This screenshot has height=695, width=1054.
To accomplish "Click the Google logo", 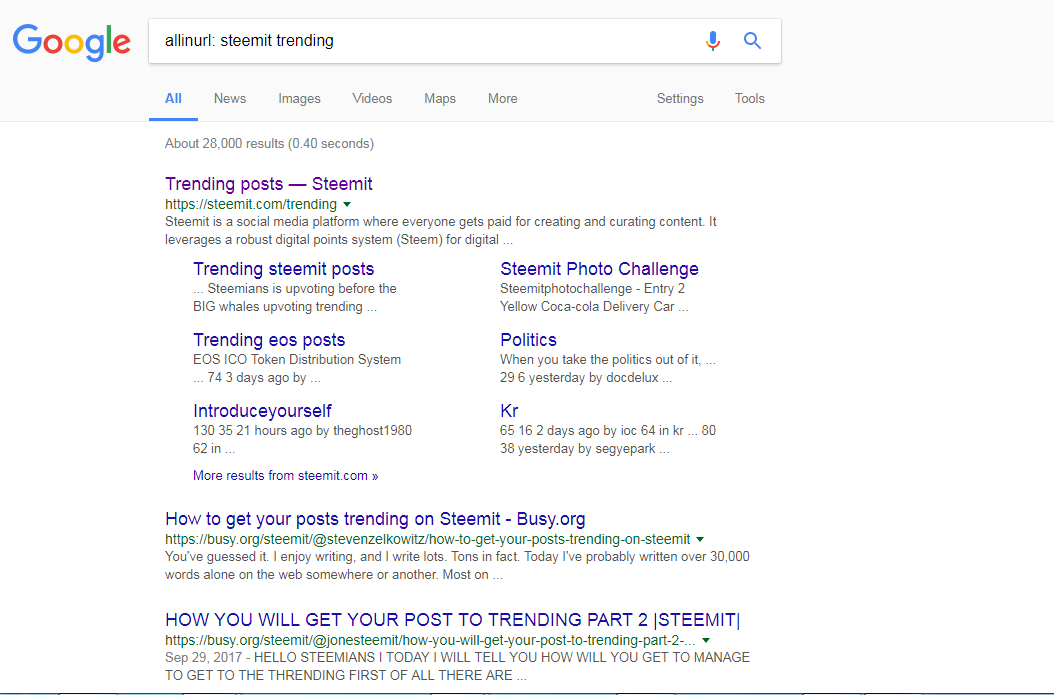I will [x=71, y=42].
